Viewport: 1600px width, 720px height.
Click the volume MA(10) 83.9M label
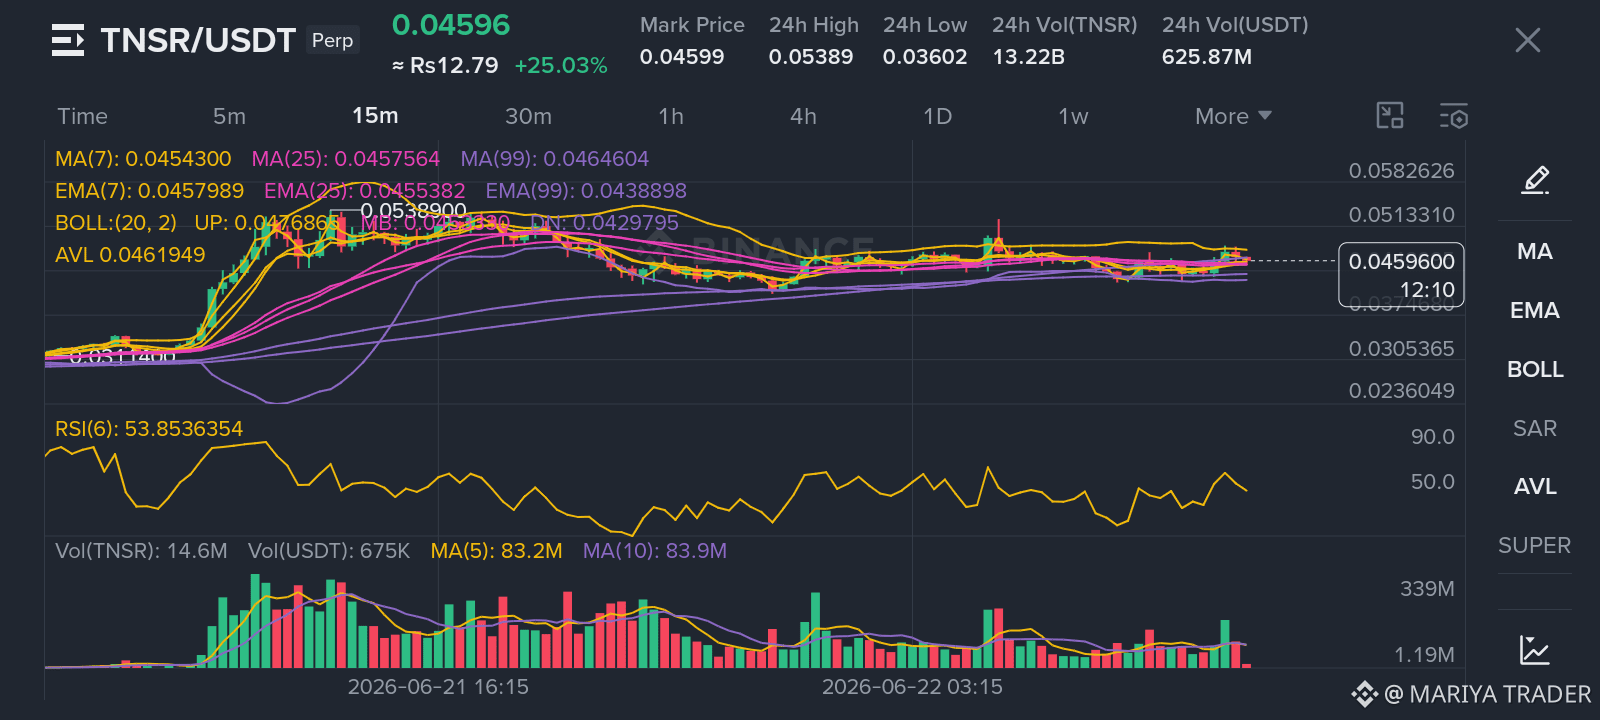(654, 551)
